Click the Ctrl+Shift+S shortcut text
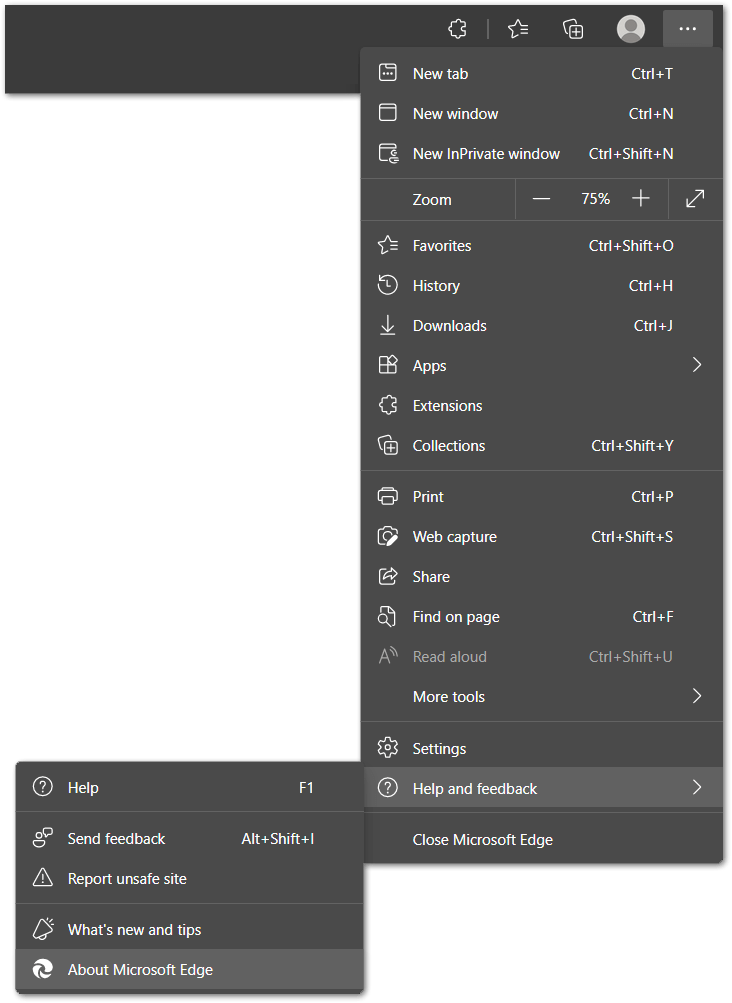 pyautogui.click(x=632, y=537)
